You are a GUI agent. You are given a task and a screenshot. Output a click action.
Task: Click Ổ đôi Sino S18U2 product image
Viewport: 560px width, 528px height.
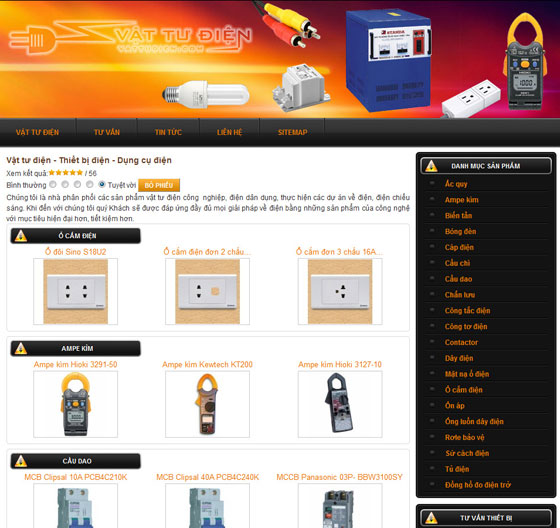point(75,292)
